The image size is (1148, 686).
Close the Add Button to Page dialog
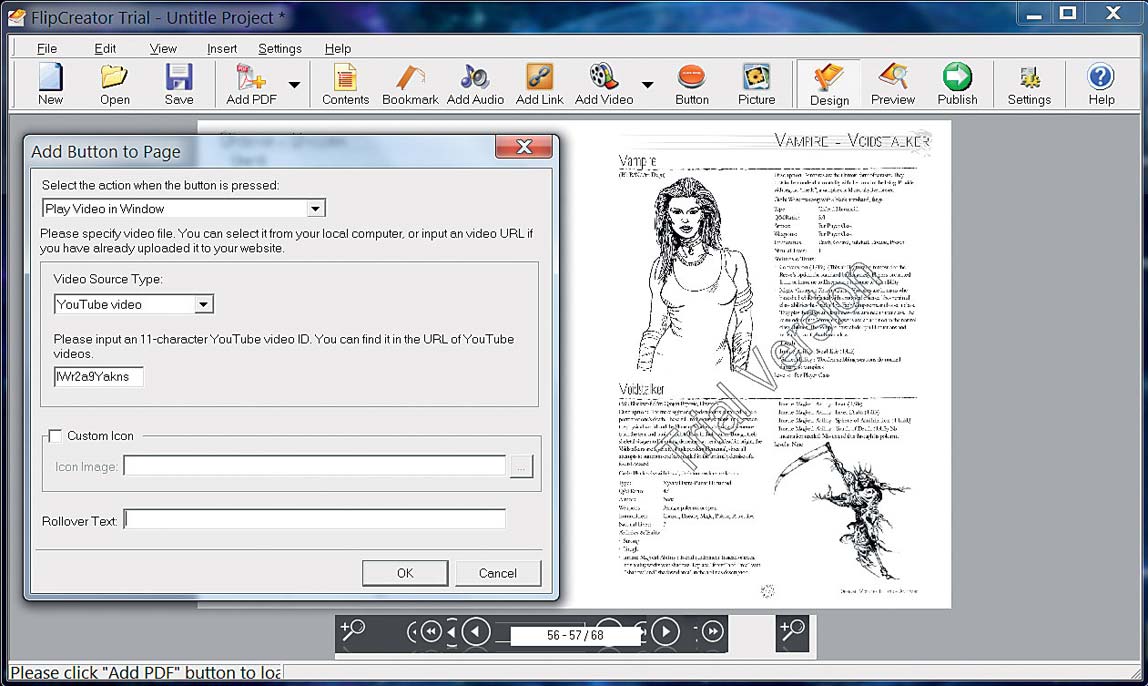[x=523, y=146]
